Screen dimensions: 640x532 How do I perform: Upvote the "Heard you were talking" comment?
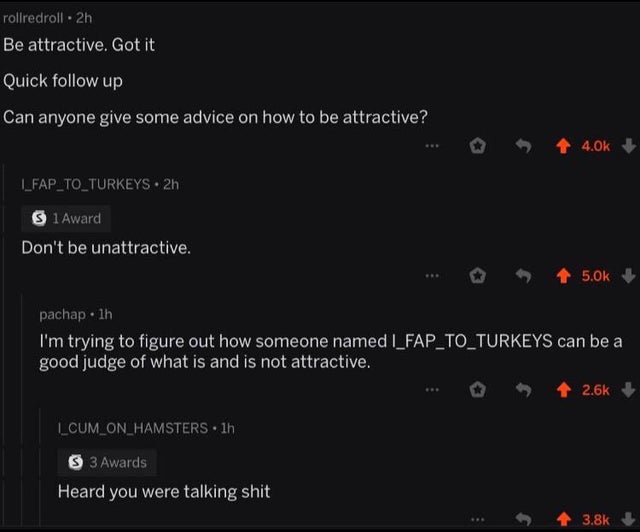[563, 519]
